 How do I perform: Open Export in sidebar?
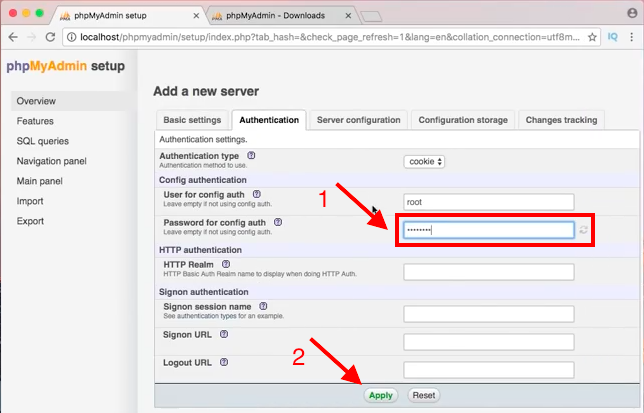30,221
